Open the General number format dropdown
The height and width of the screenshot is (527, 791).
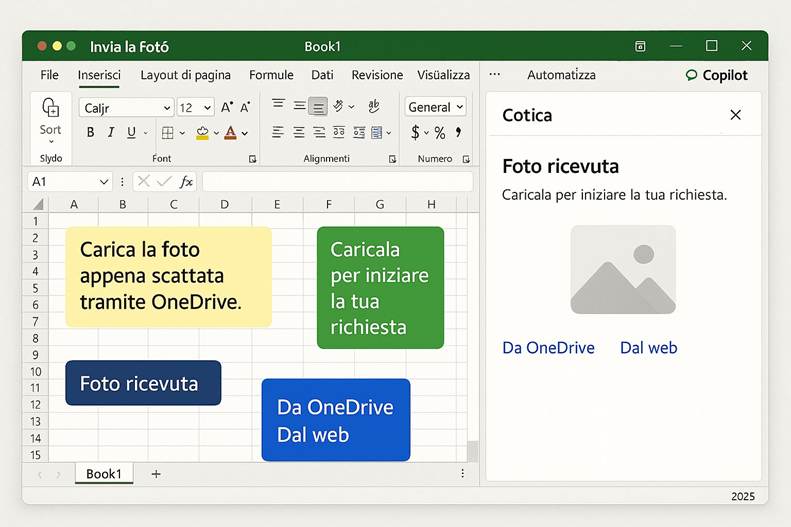[x=435, y=107]
